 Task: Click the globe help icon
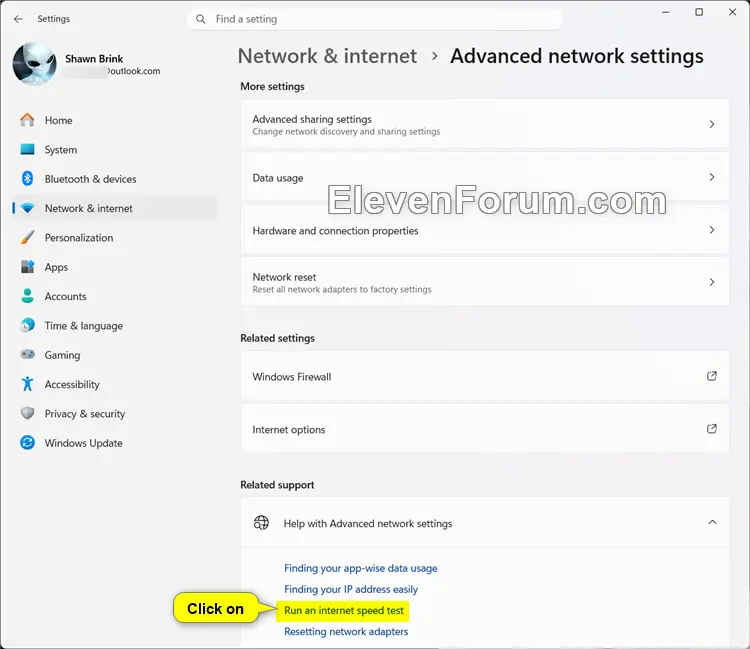261,523
